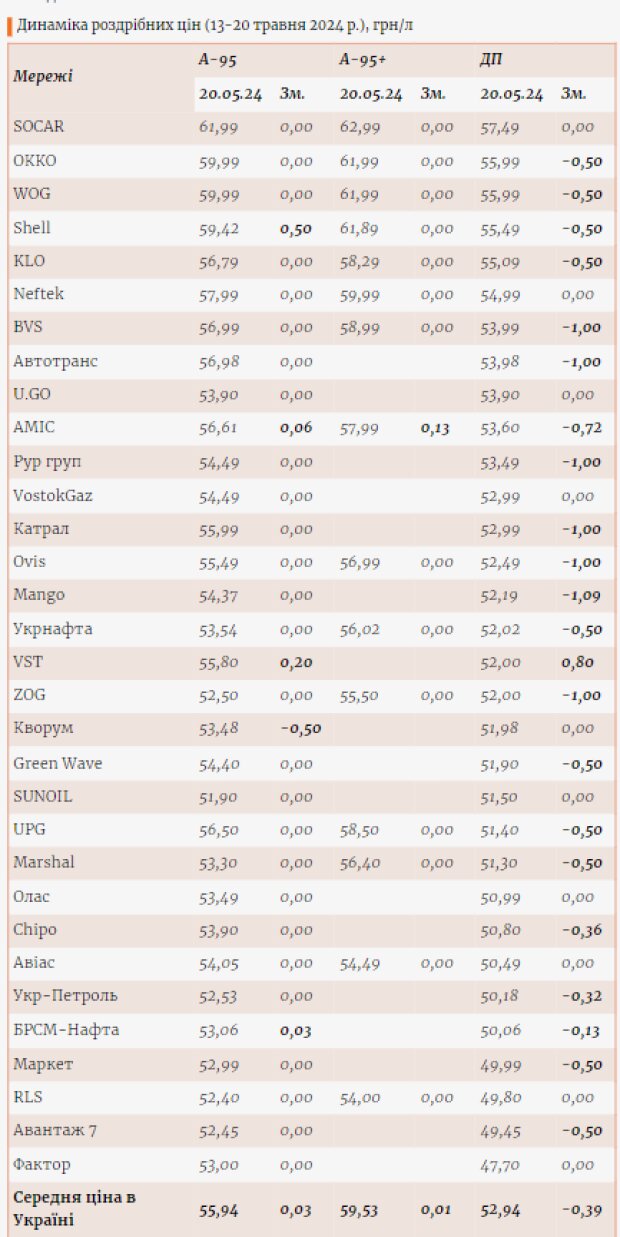Select UPG A-95+ price 58,50
Viewport: 620px width, 1237px height.
pyautogui.click(x=360, y=829)
